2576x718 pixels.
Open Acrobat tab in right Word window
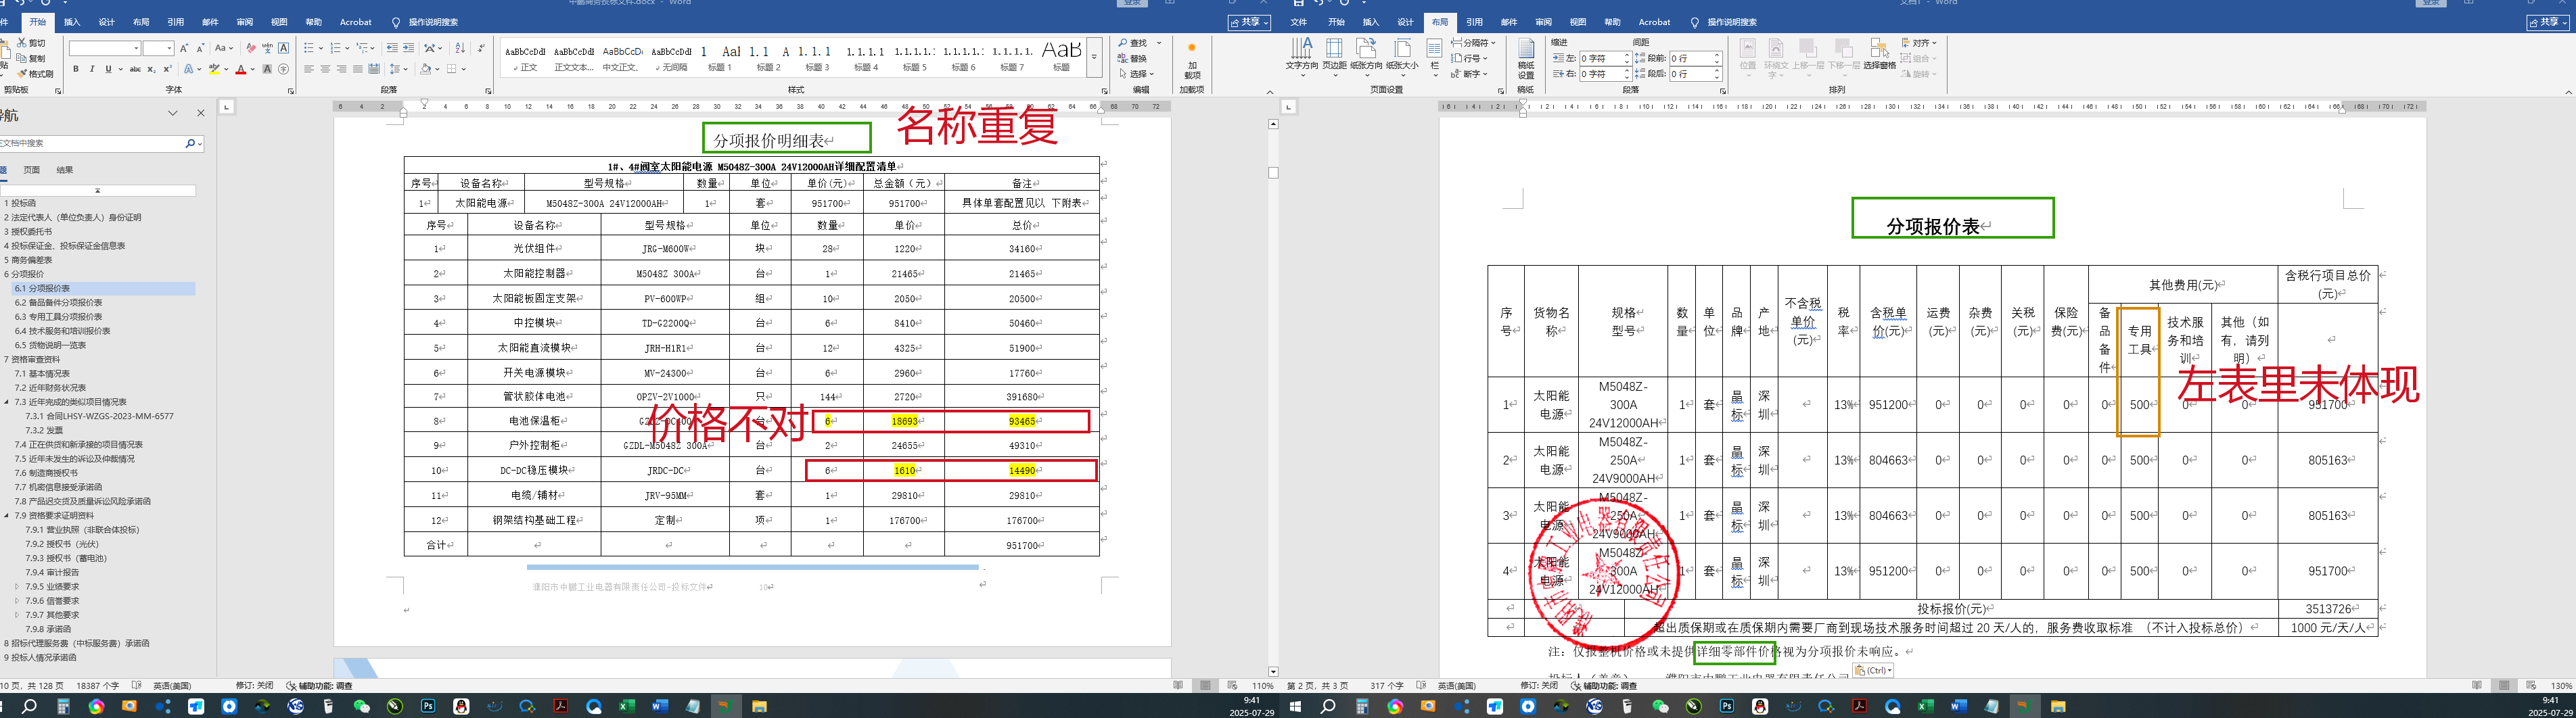(1654, 22)
